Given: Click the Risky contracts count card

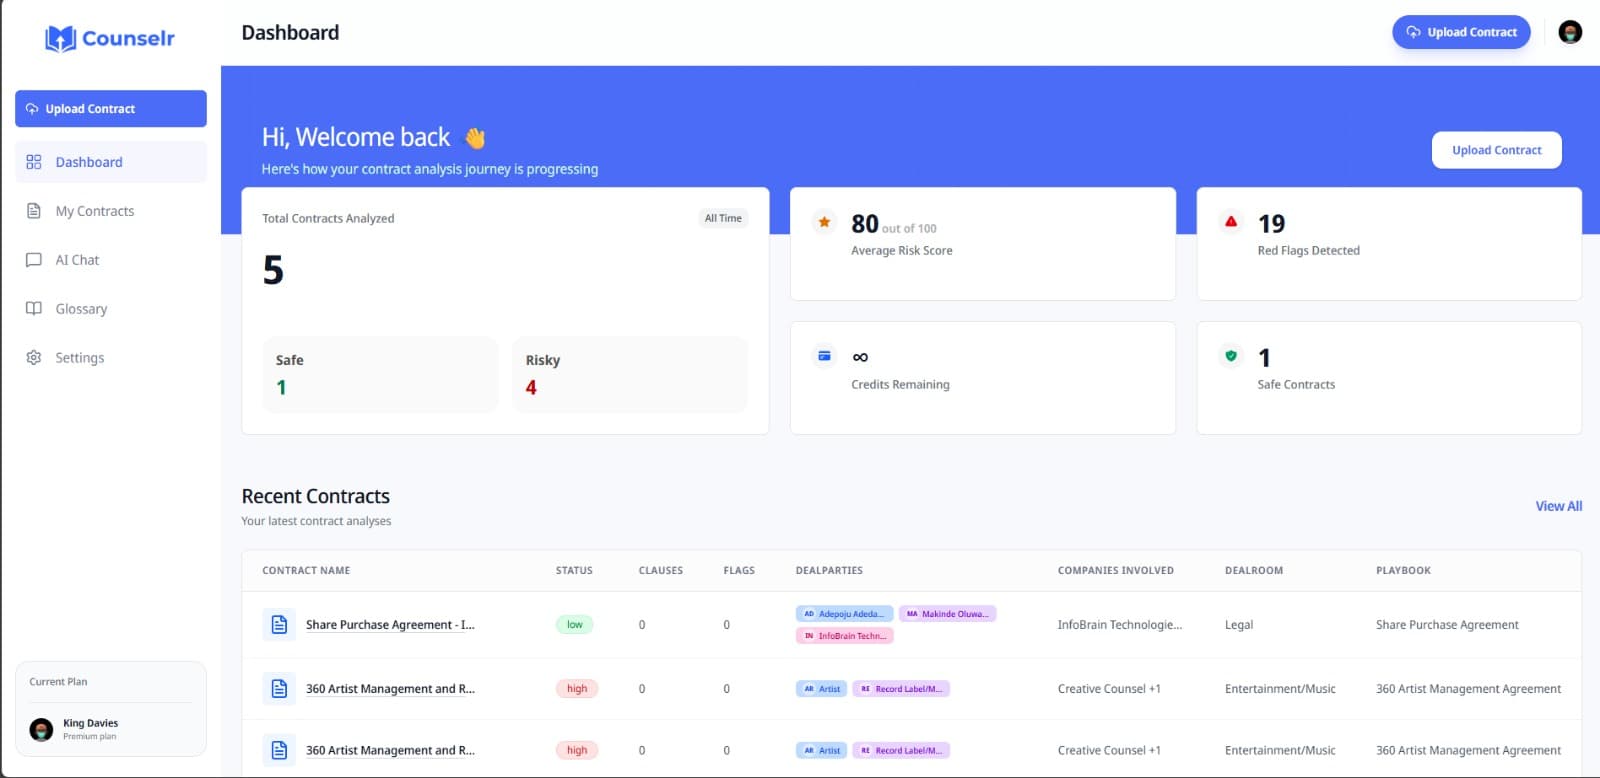Looking at the screenshot, I should (x=629, y=374).
